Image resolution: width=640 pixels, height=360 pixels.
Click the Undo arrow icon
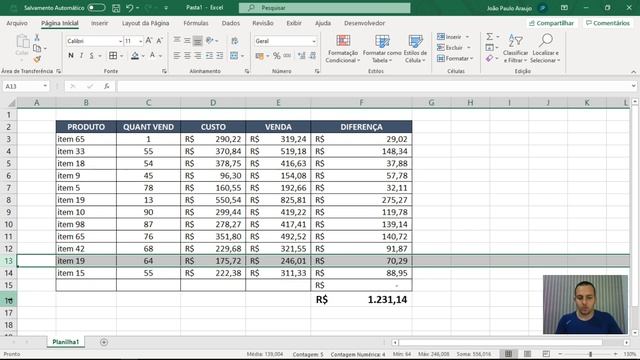[130, 8]
